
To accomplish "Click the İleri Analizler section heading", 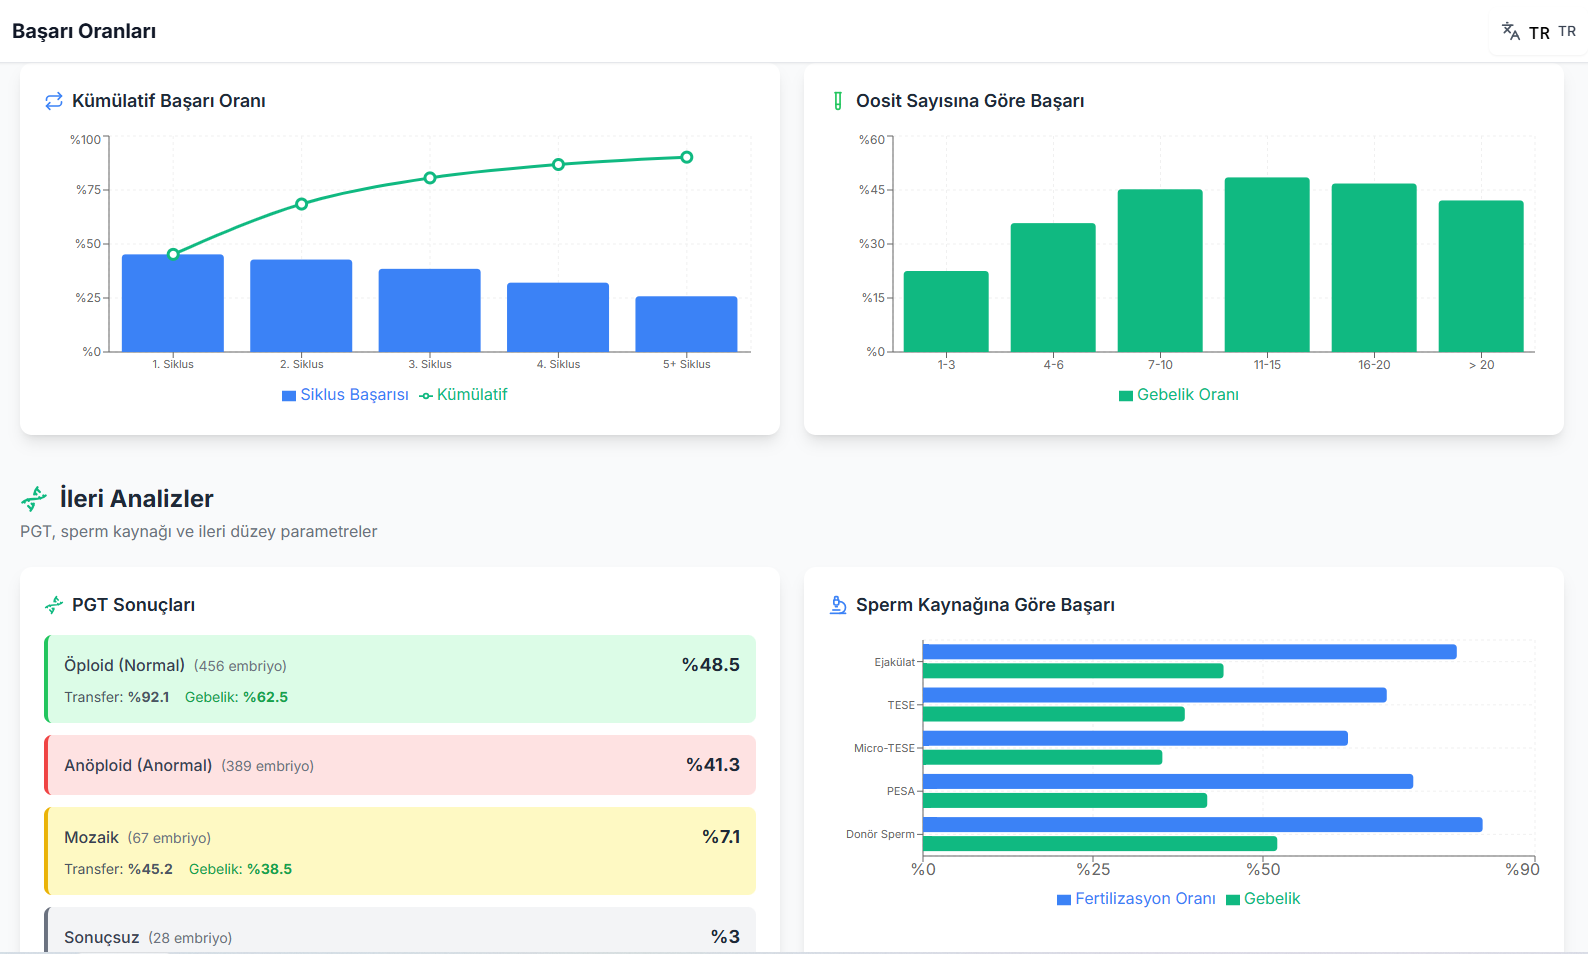I will [136, 498].
